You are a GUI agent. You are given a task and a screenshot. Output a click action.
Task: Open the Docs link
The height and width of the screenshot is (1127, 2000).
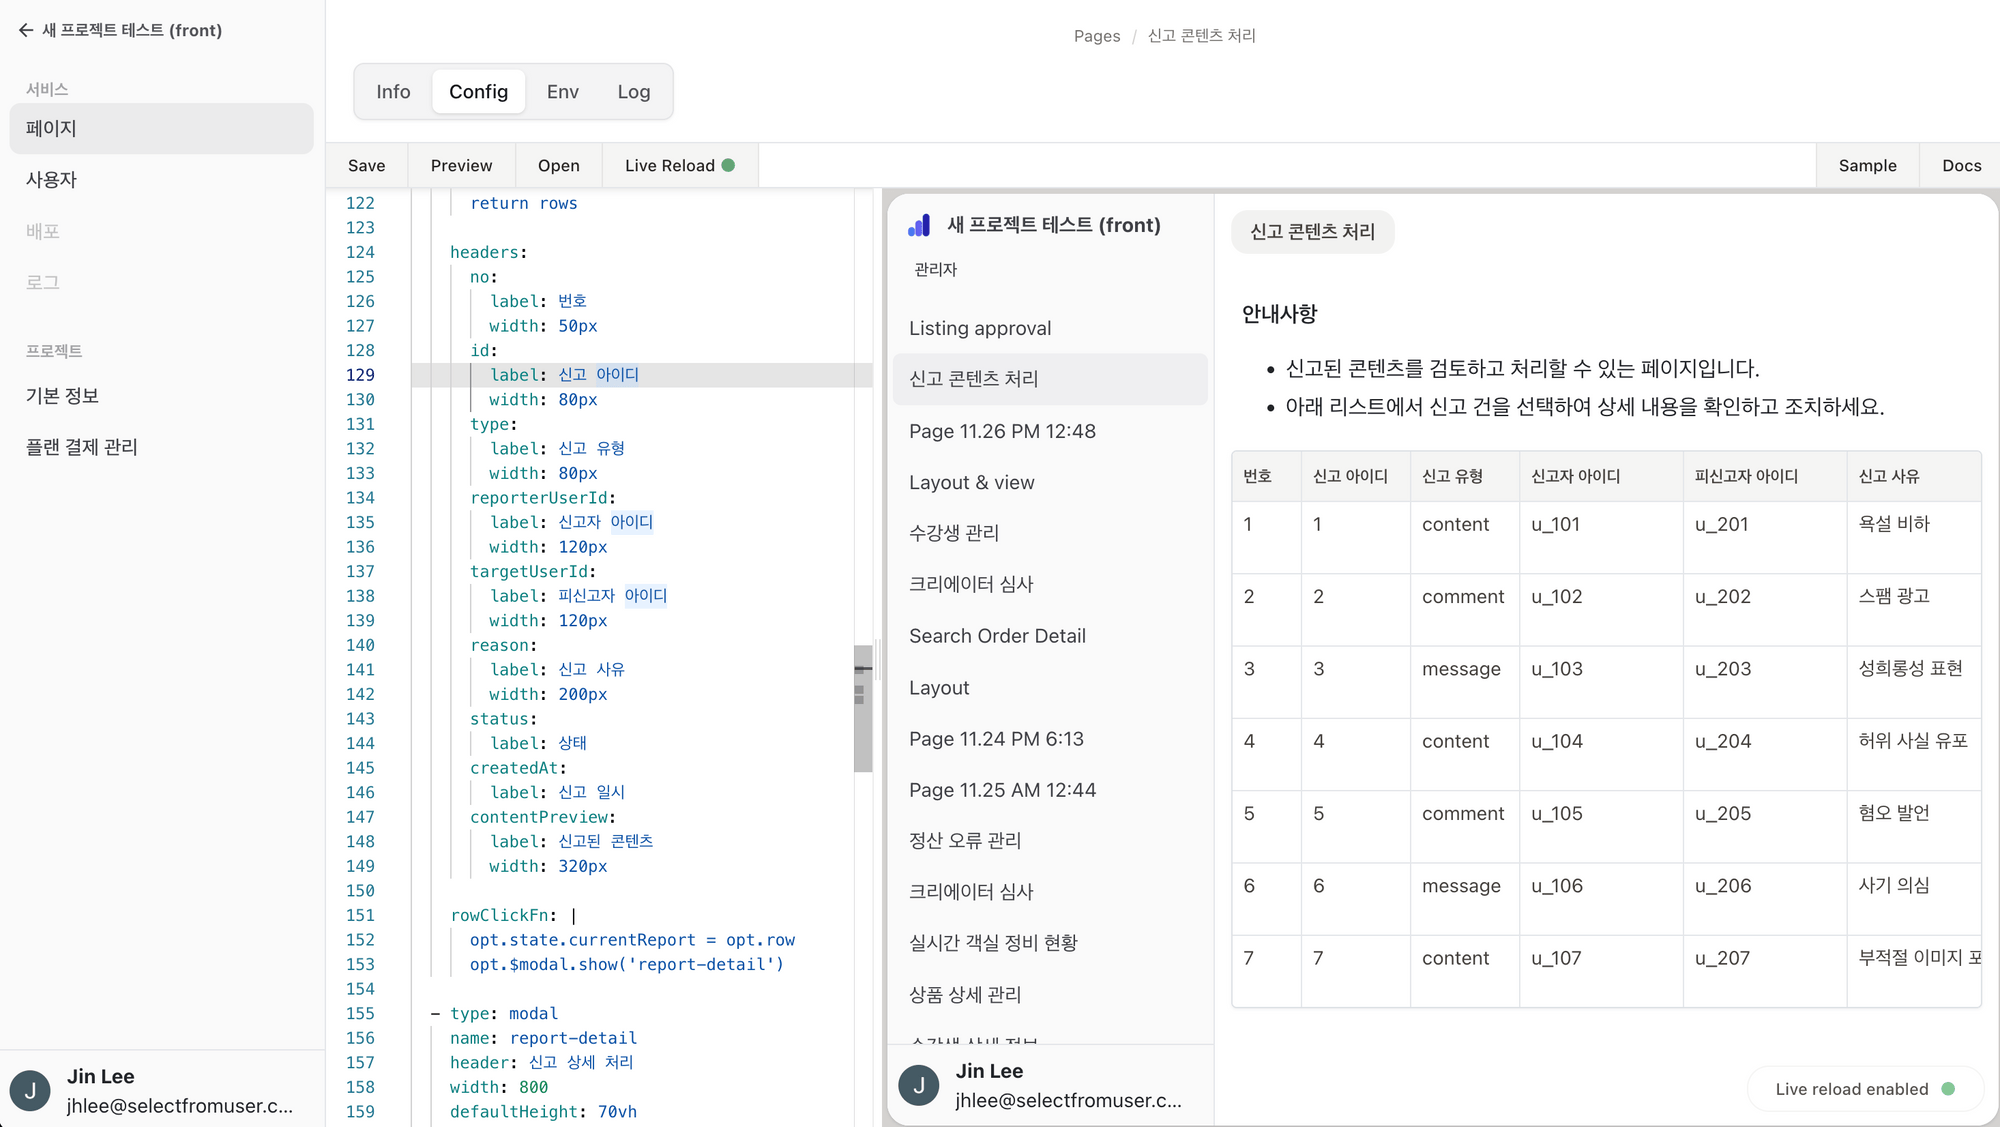click(1961, 166)
